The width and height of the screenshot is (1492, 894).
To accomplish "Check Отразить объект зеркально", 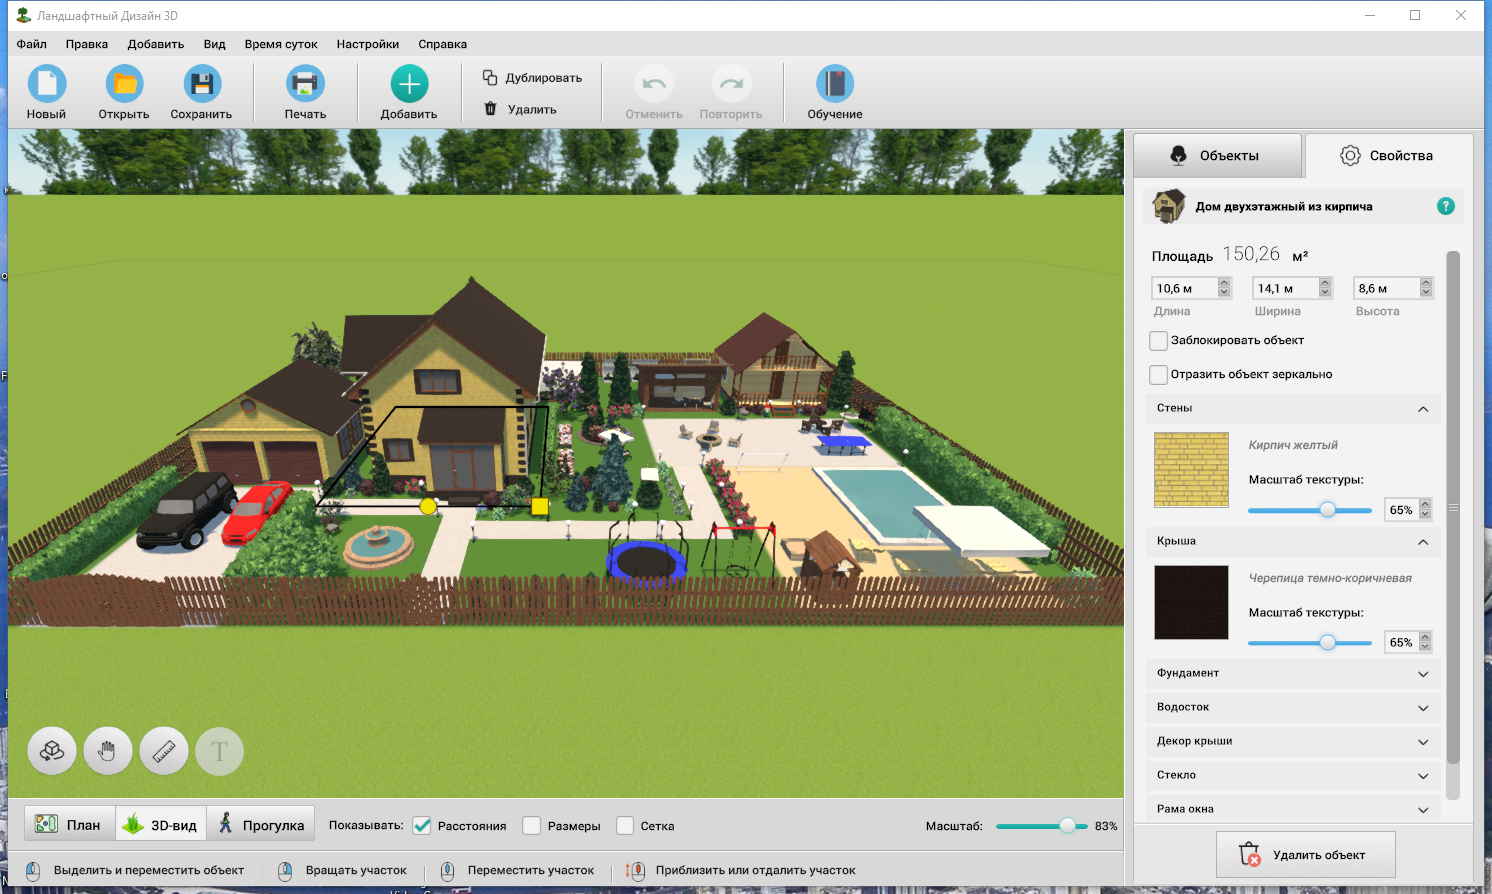I will (1159, 375).
